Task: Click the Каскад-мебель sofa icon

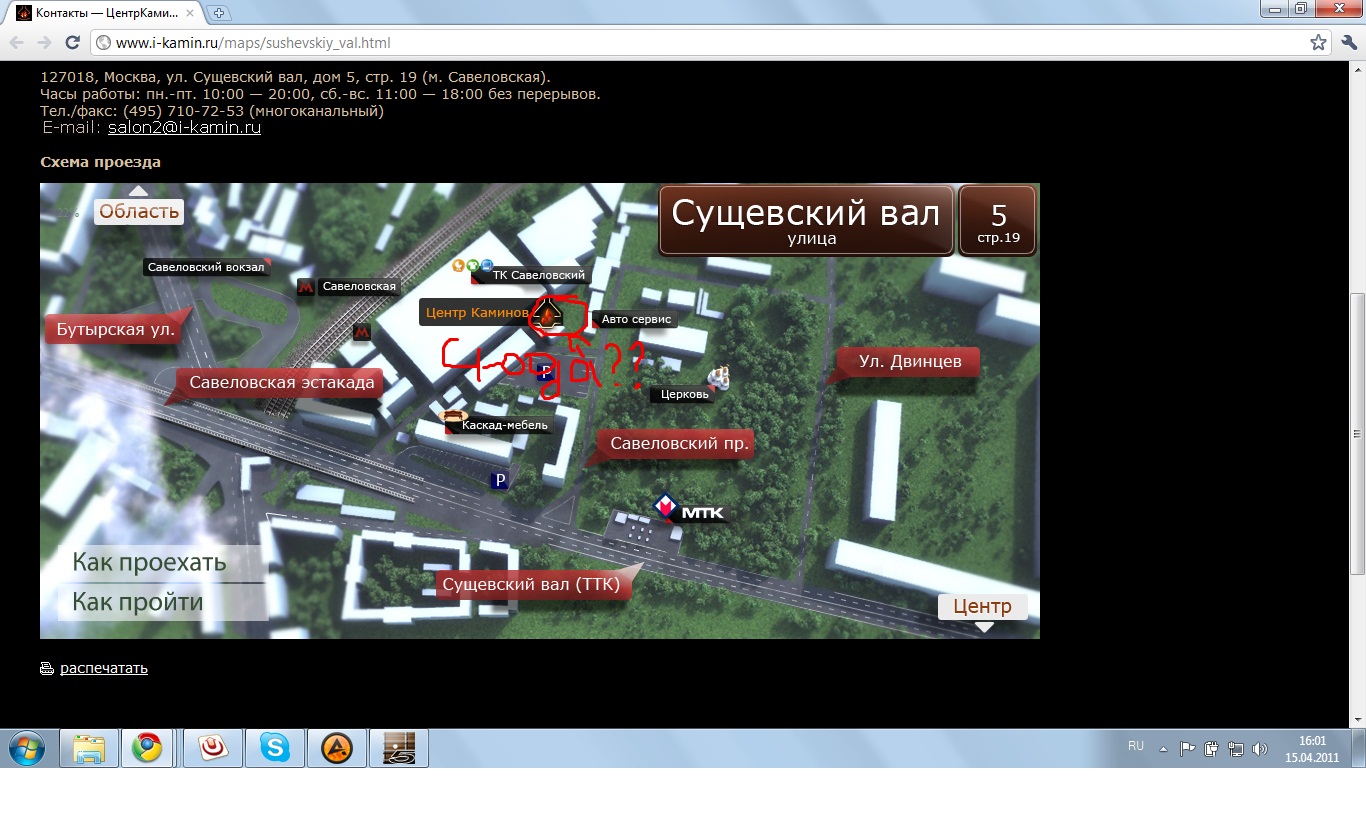Action: pos(453,417)
